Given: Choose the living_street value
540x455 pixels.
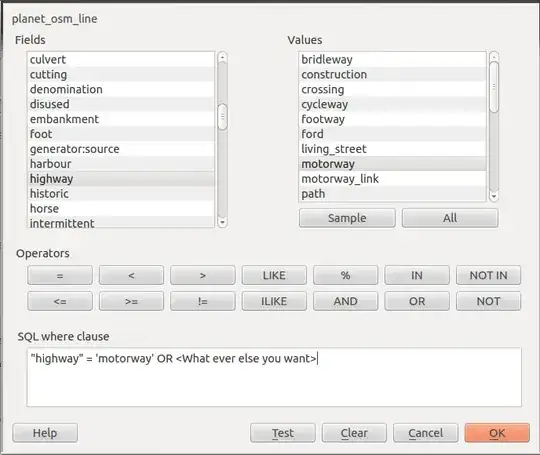Looking at the screenshot, I should [x=393, y=149].
